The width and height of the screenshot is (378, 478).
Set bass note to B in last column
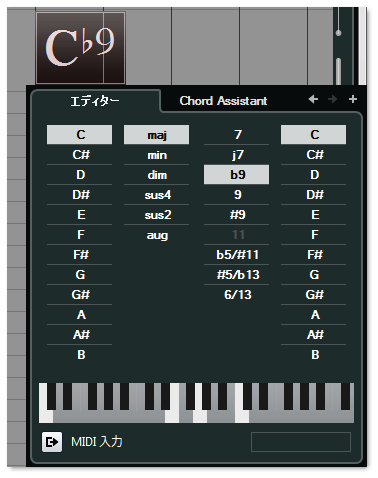click(313, 355)
